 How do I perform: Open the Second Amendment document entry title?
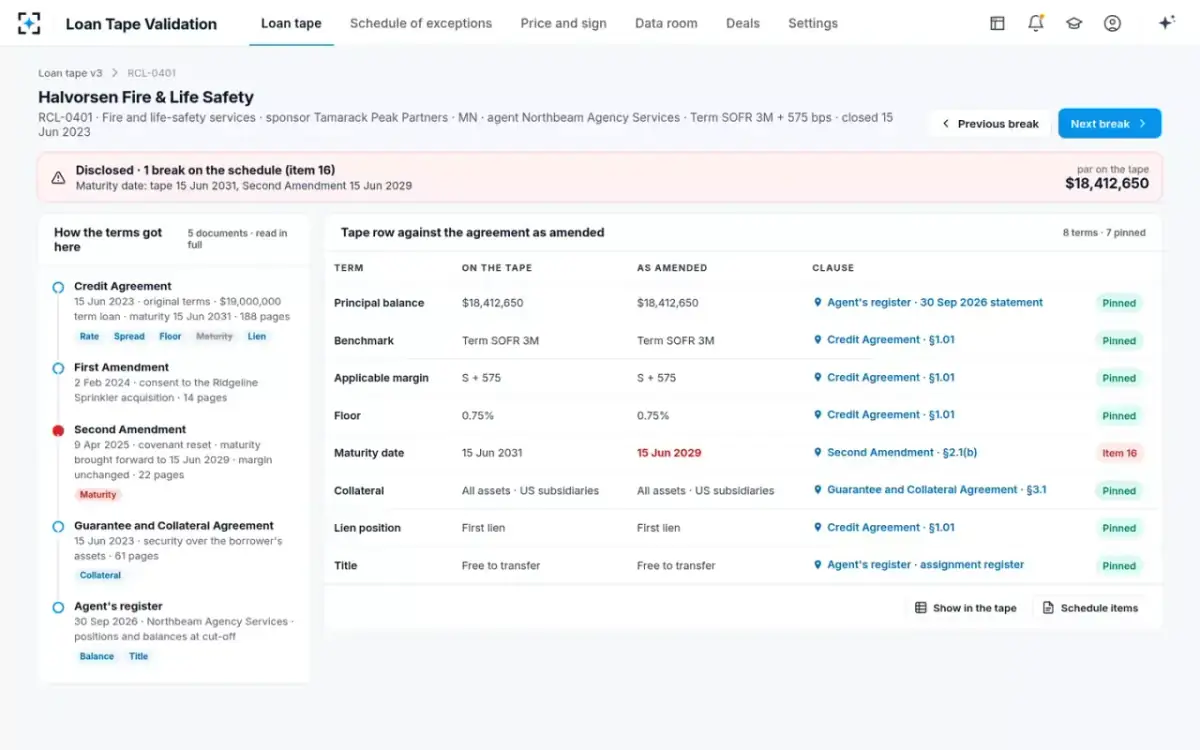click(x=130, y=429)
